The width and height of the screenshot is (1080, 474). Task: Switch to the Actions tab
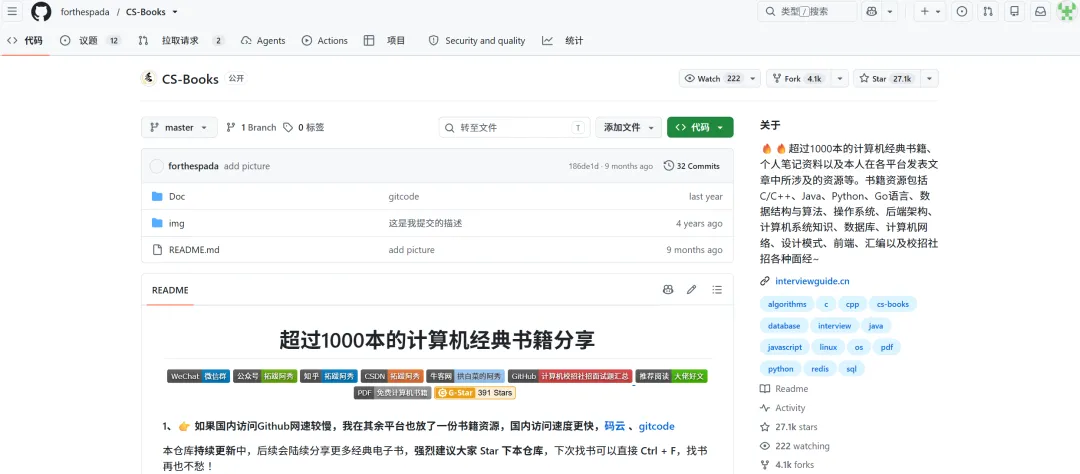point(324,41)
